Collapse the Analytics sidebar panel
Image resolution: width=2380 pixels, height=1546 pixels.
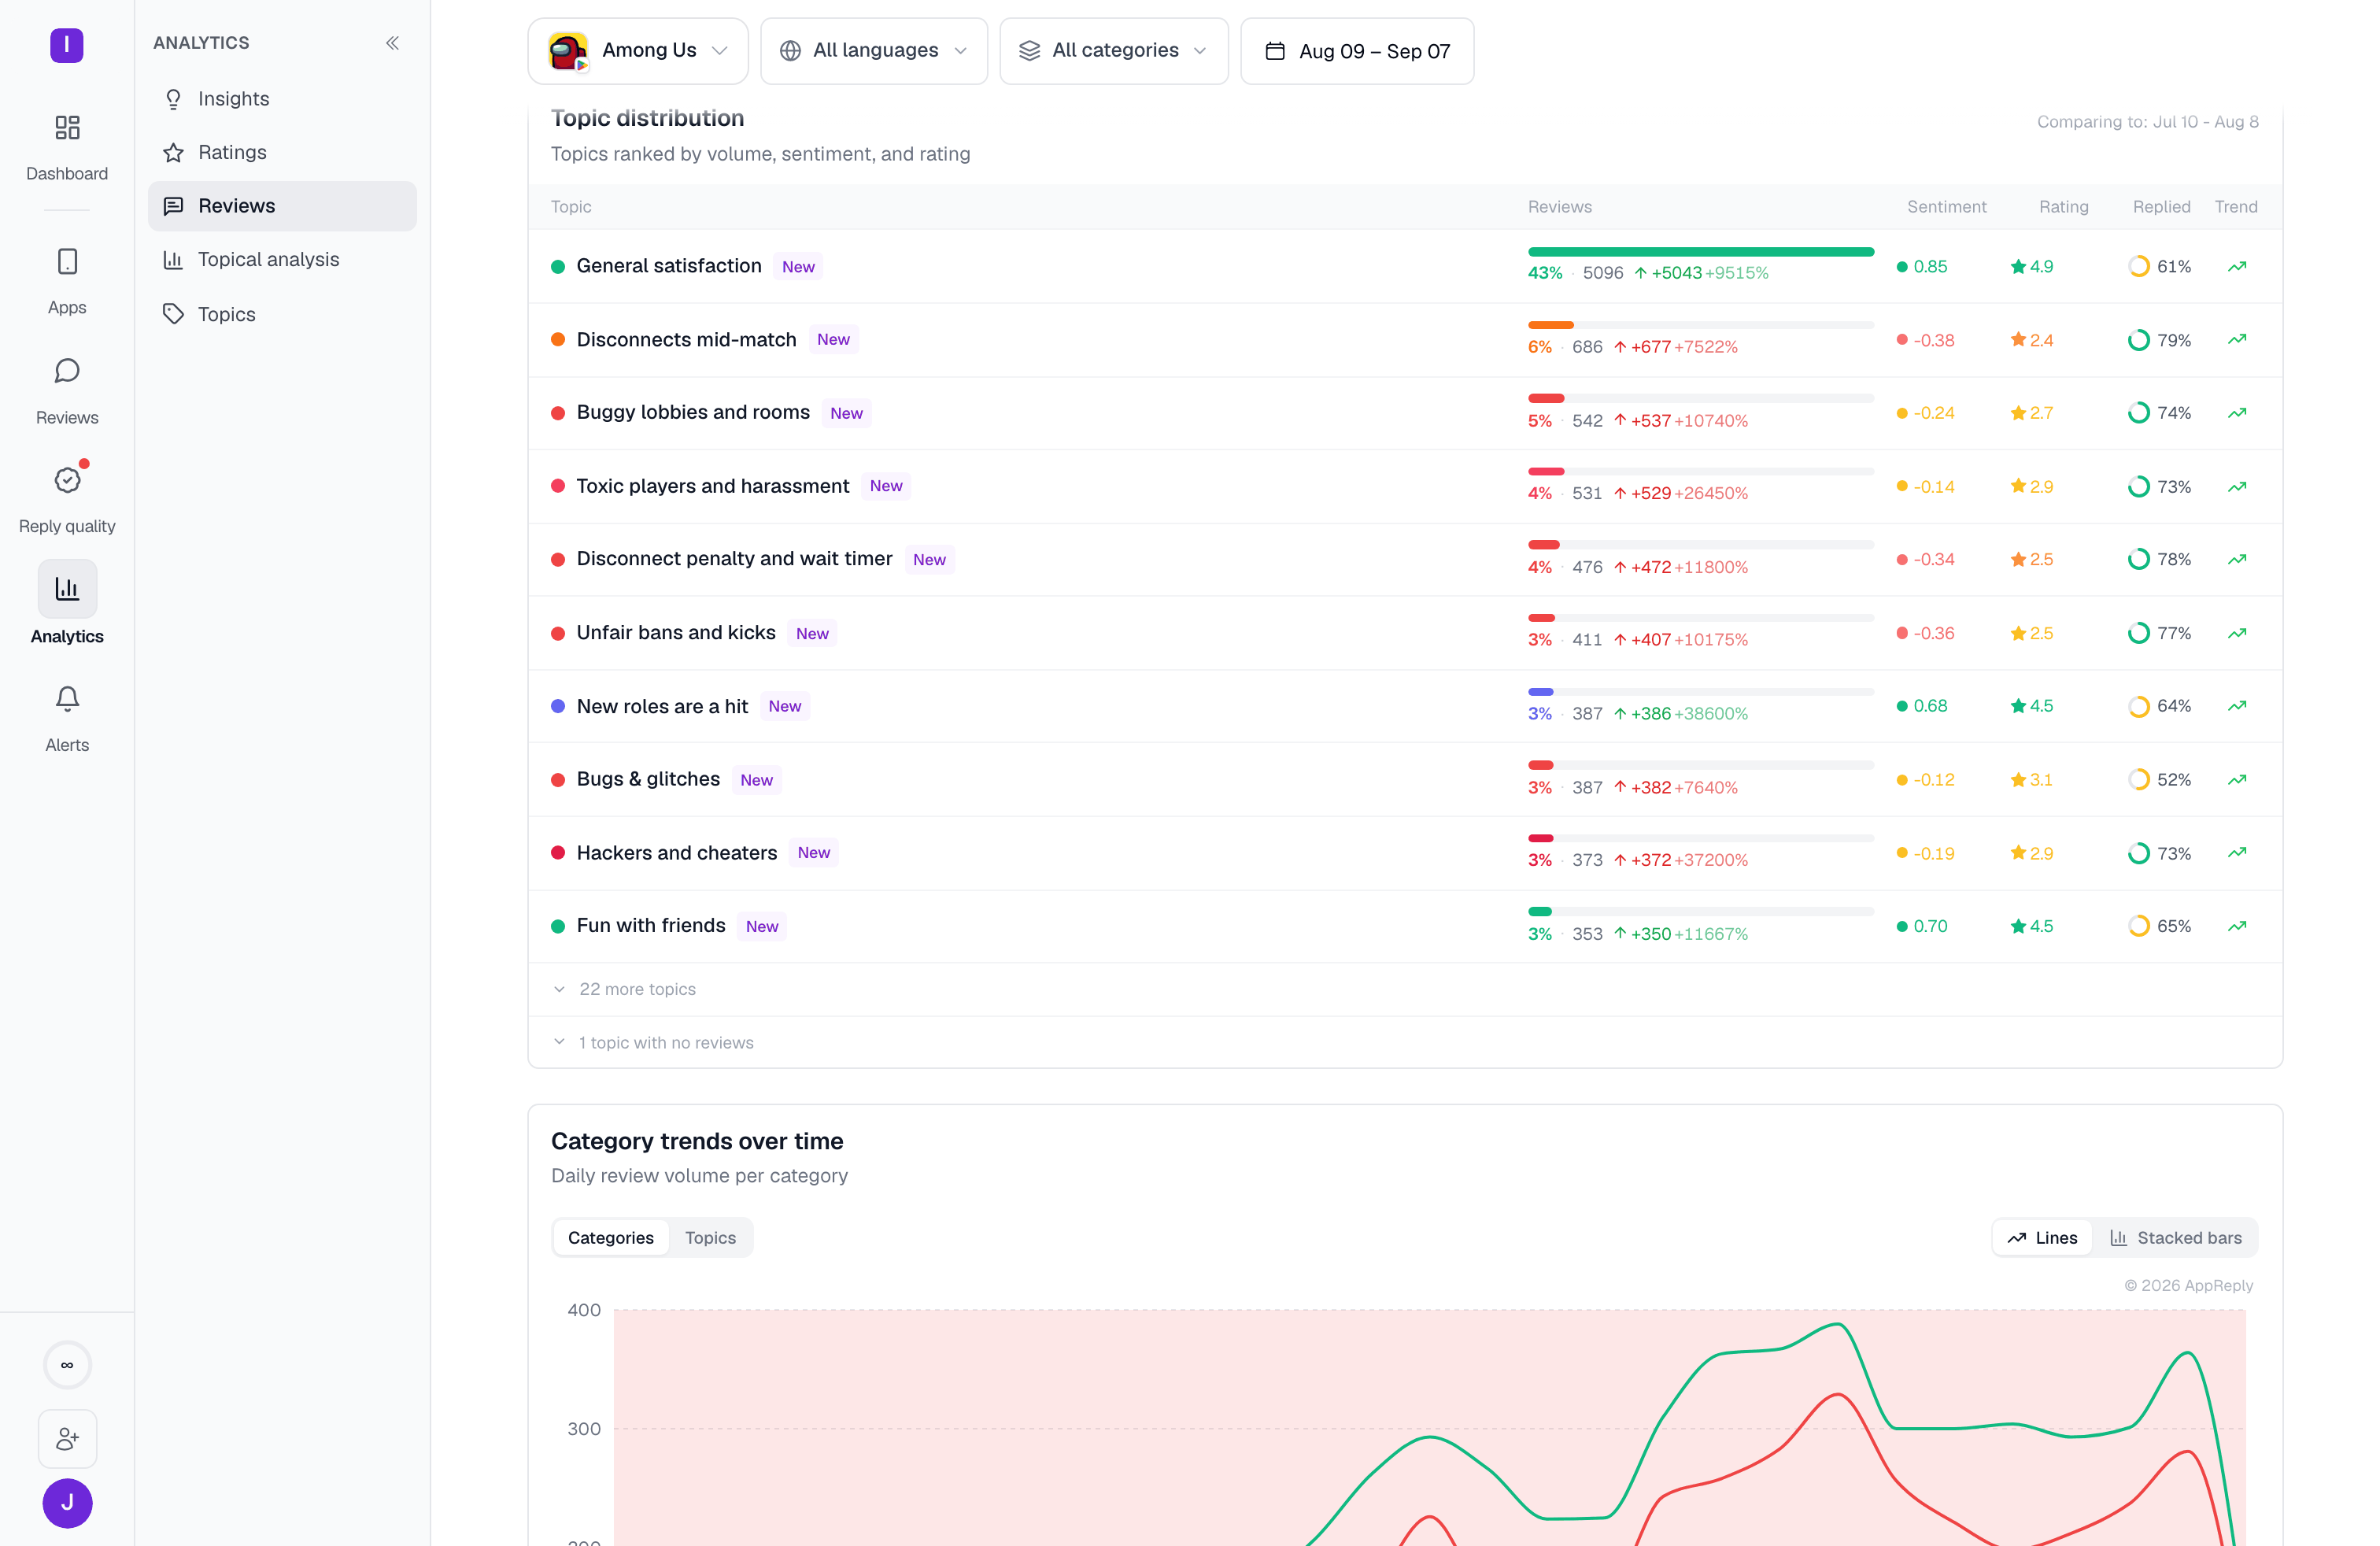coord(392,43)
